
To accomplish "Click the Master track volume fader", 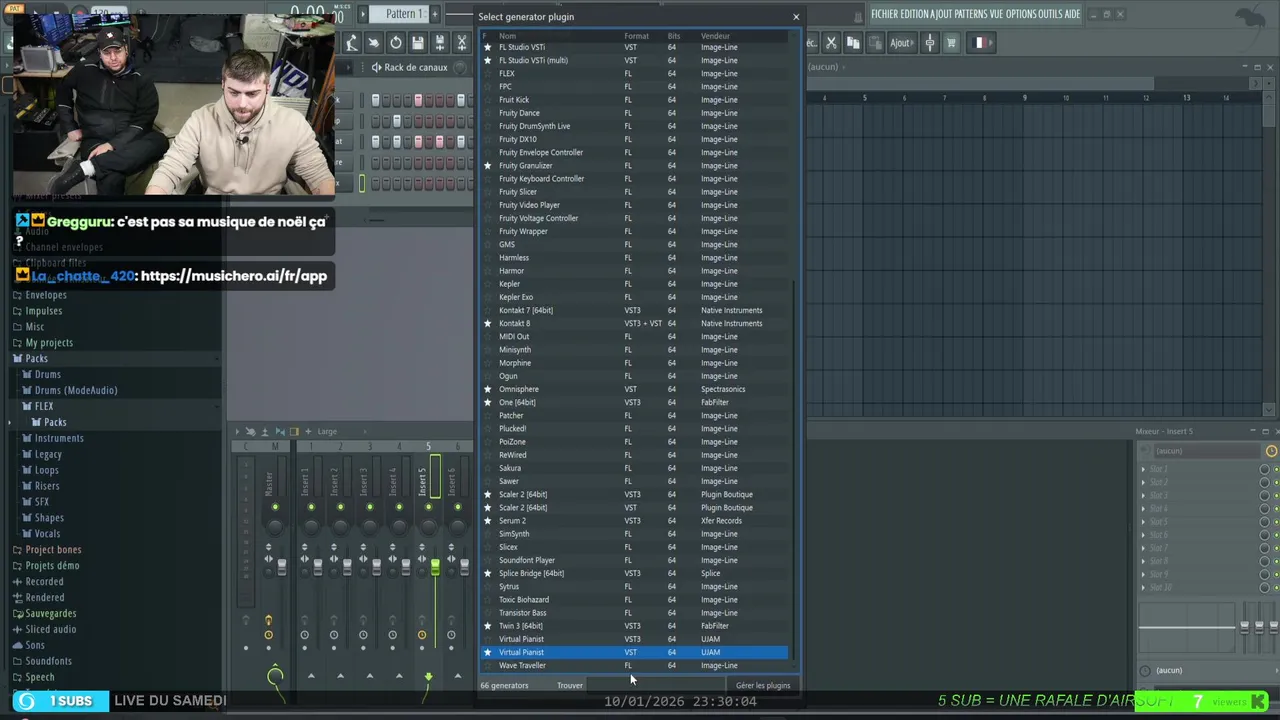I will pos(282,566).
